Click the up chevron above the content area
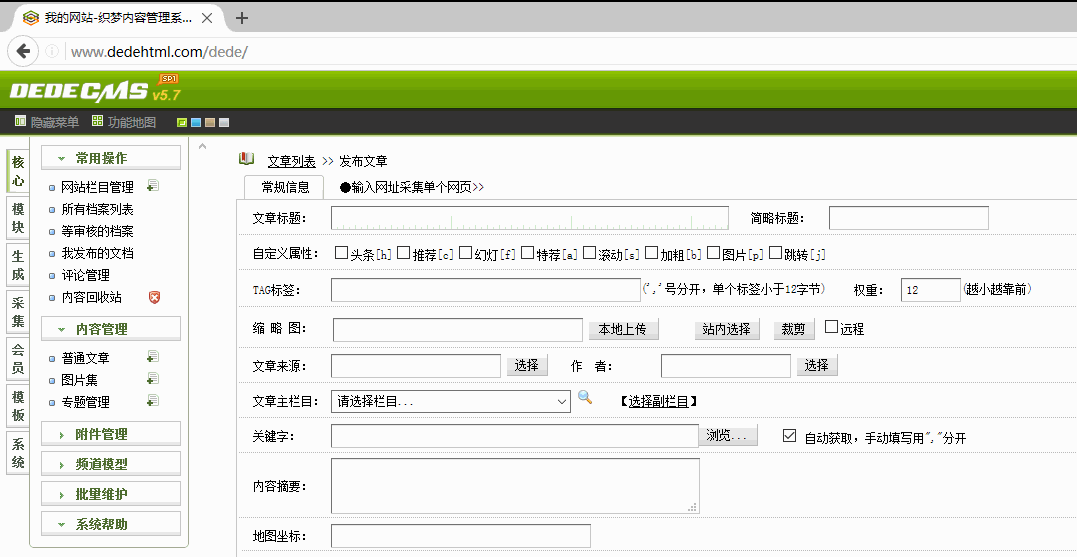This screenshot has height=557, width=1077. click(202, 146)
